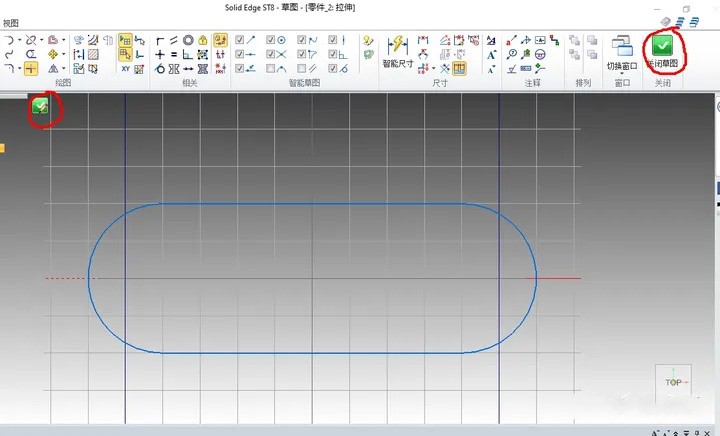Image resolution: width=720 pixels, height=436 pixels.
Task: Toggle the highlighted dimension-axis icon
Action: [x=459, y=69]
